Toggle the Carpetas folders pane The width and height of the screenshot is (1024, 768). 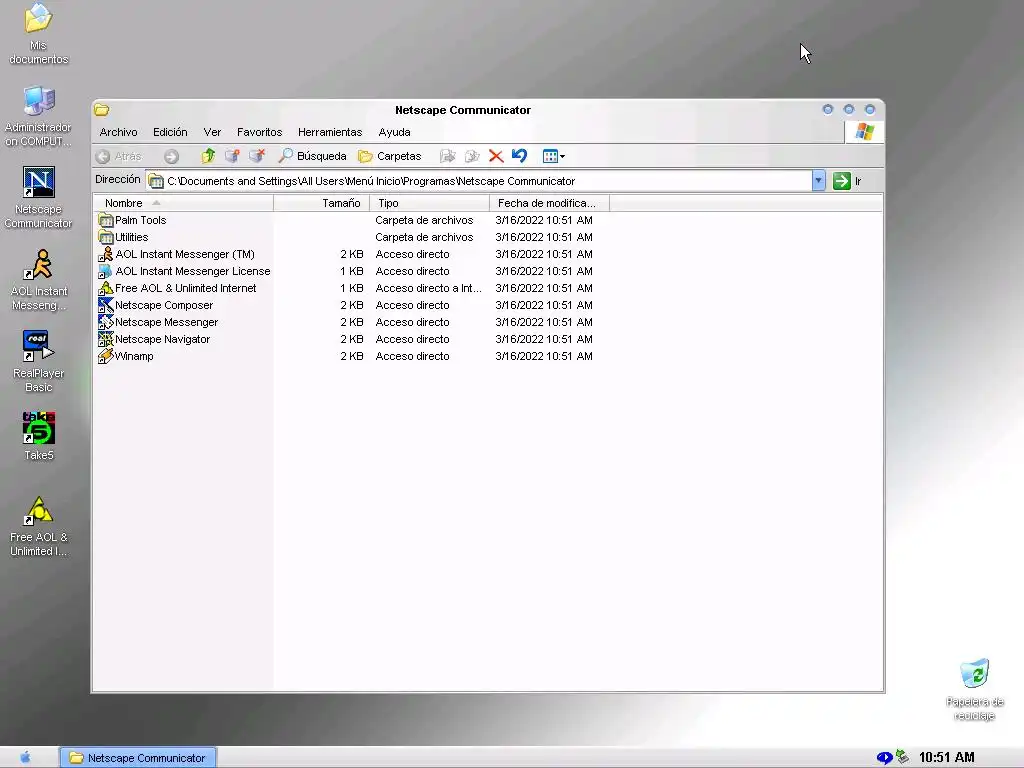pos(390,156)
